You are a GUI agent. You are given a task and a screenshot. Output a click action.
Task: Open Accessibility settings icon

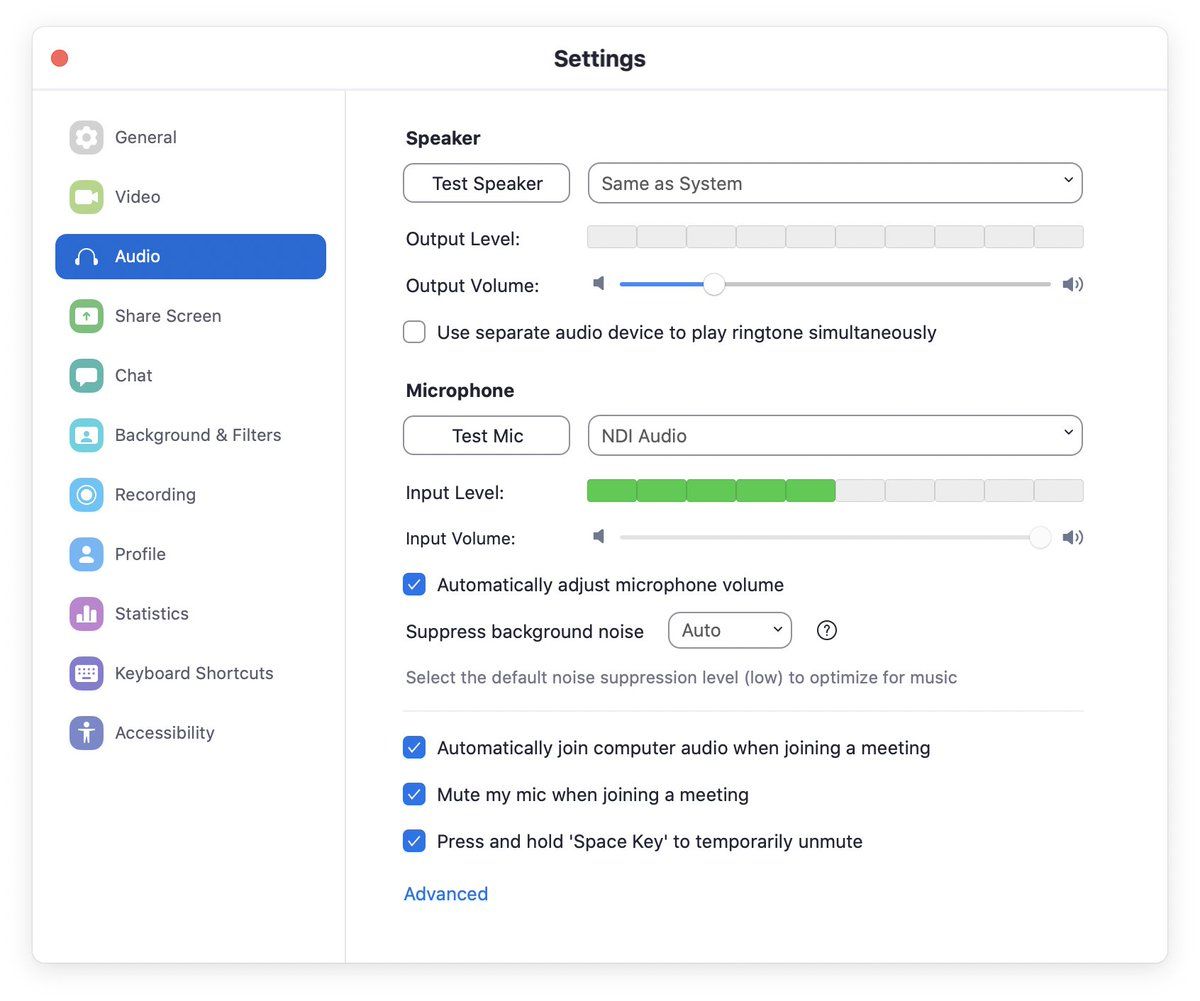tap(86, 733)
